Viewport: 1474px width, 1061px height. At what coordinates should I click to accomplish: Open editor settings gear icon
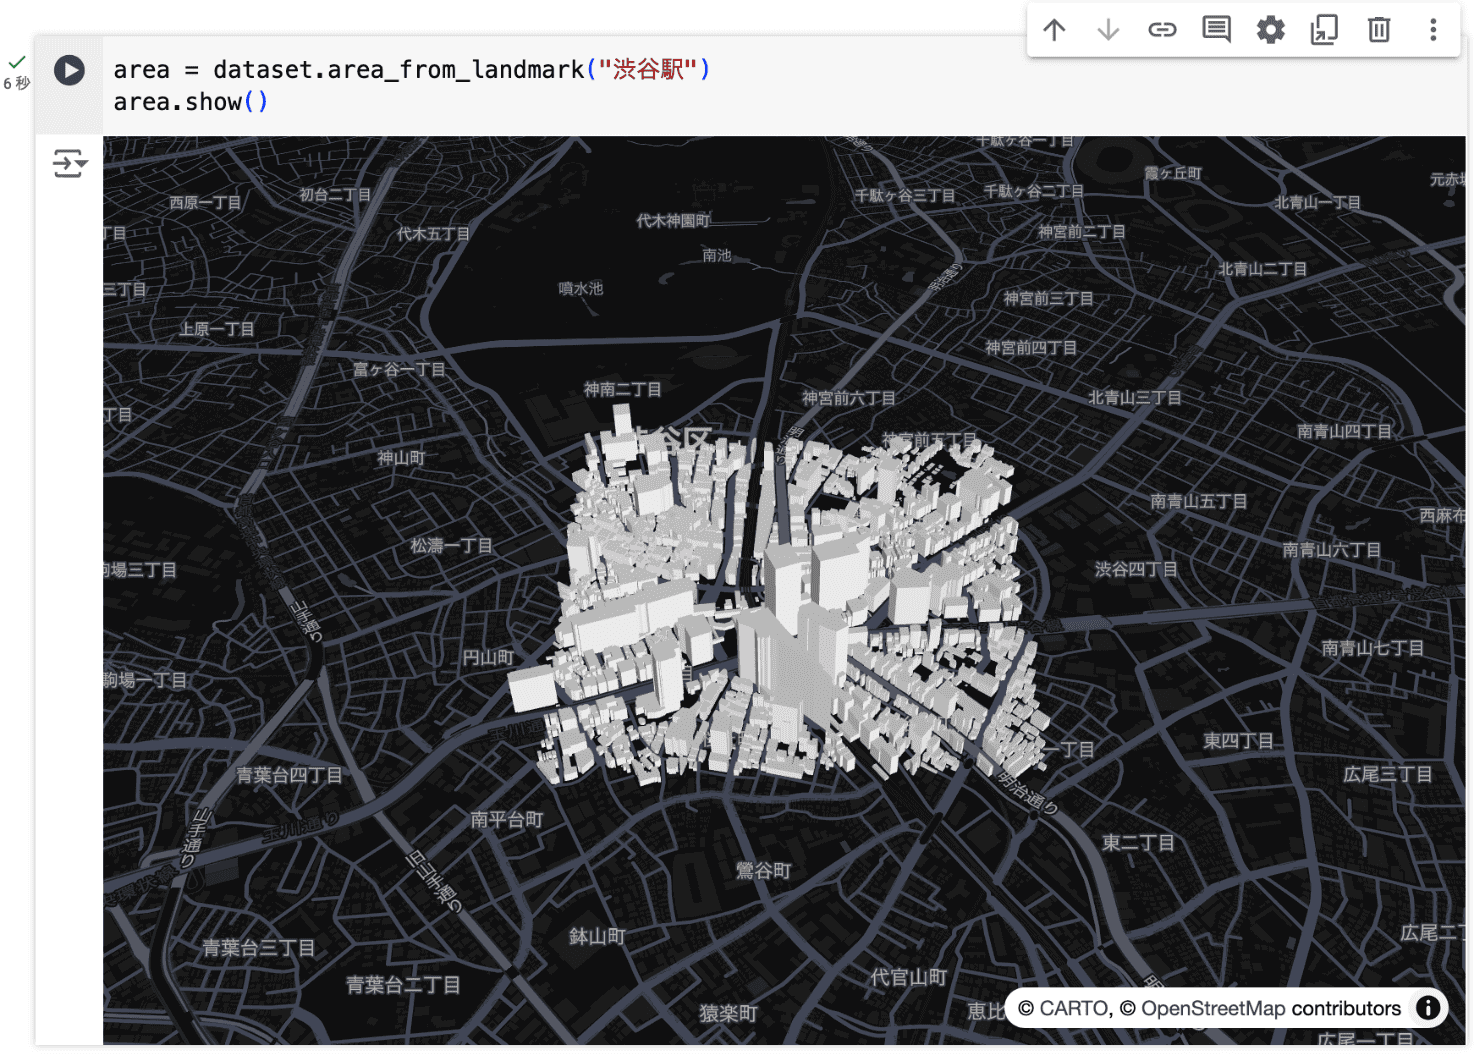tap(1270, 30)
